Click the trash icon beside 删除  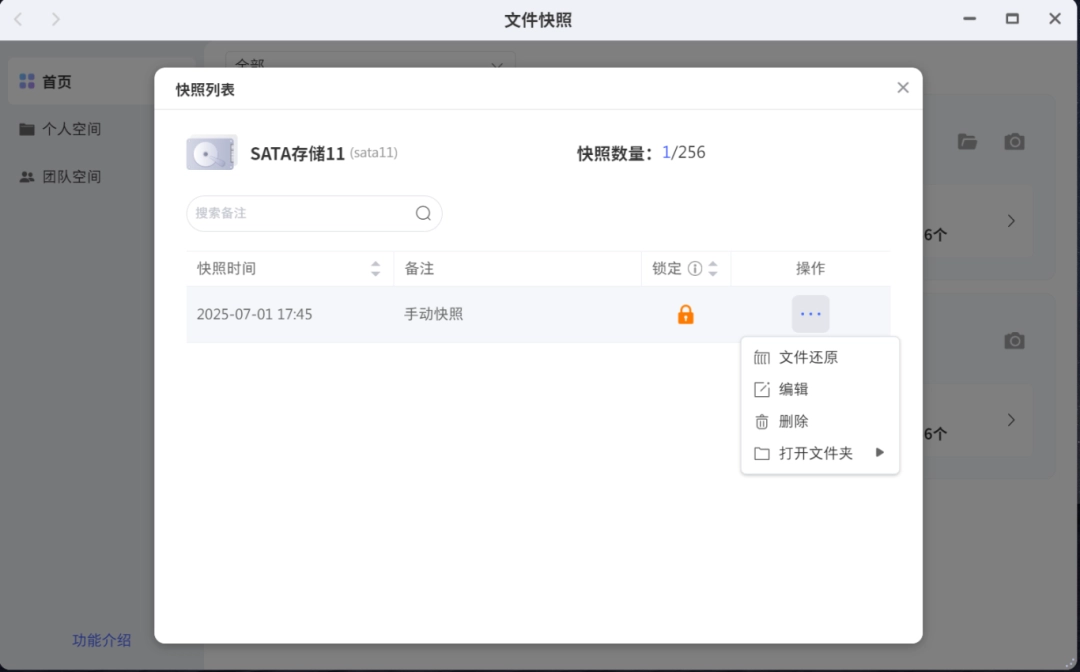(761, 421)
